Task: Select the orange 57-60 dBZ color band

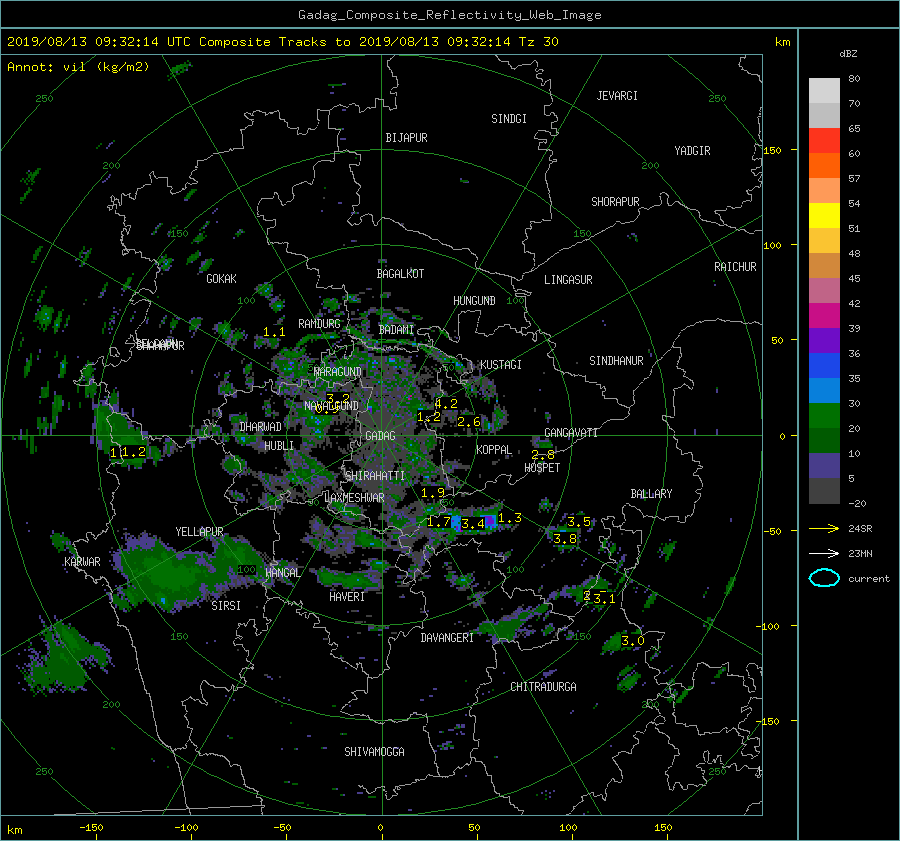Action: (x=824, y=166)
